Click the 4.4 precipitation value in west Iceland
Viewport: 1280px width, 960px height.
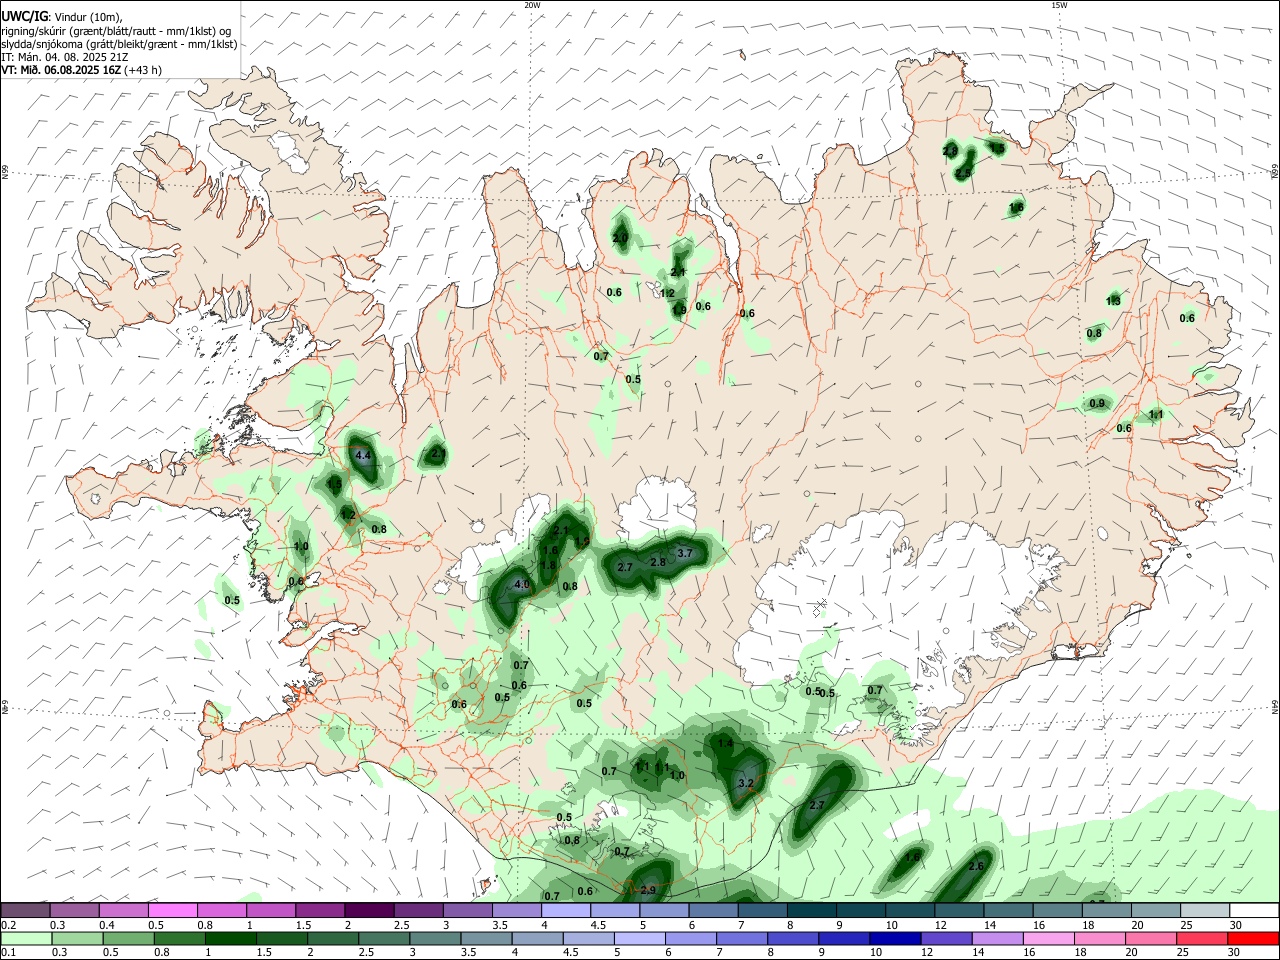tap(363, 456)
